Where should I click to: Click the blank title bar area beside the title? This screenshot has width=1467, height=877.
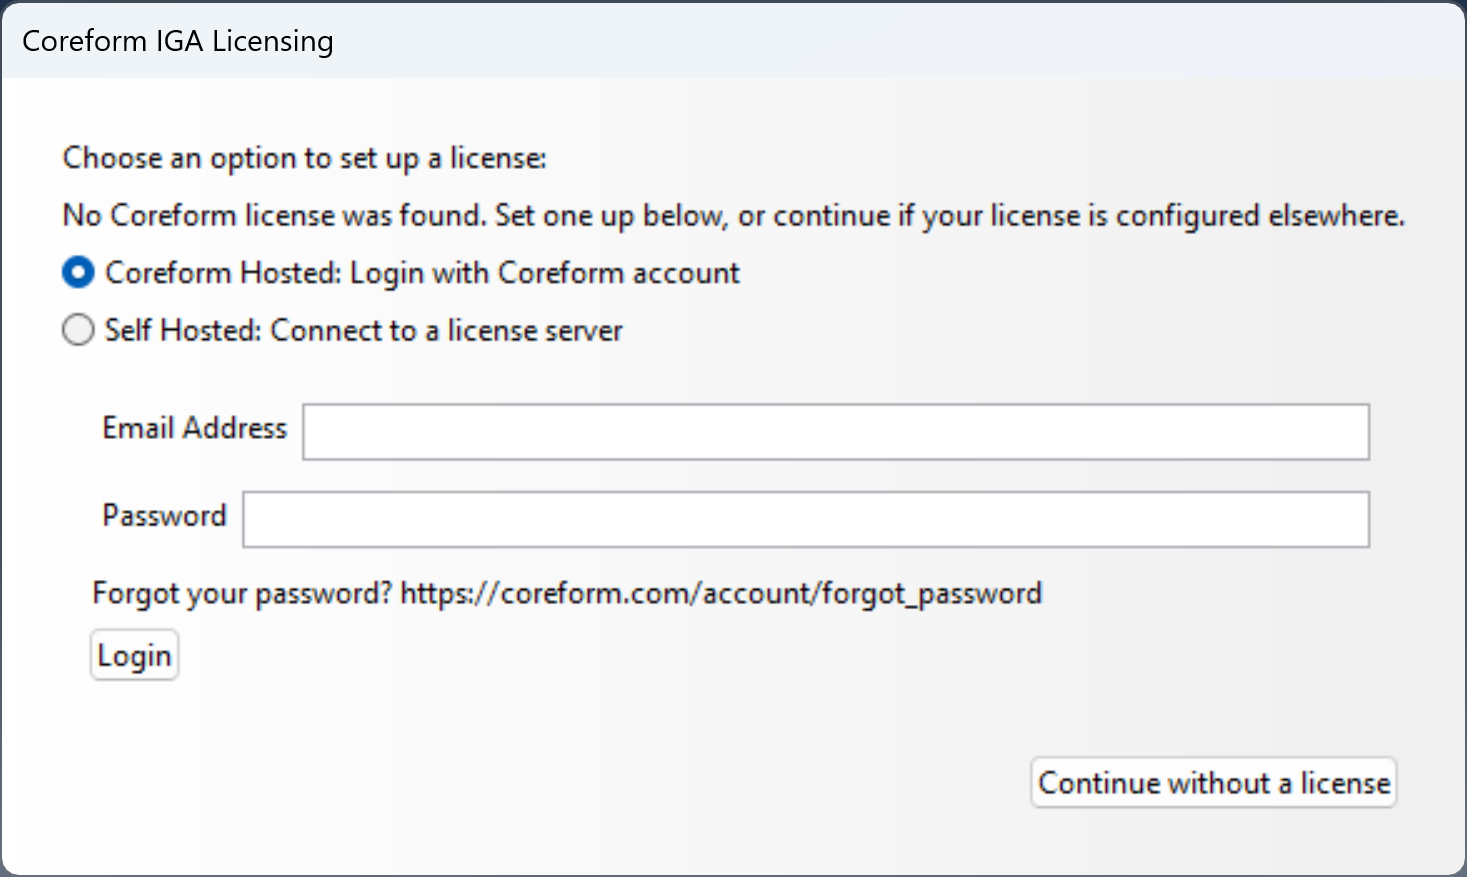click(900, 41)
